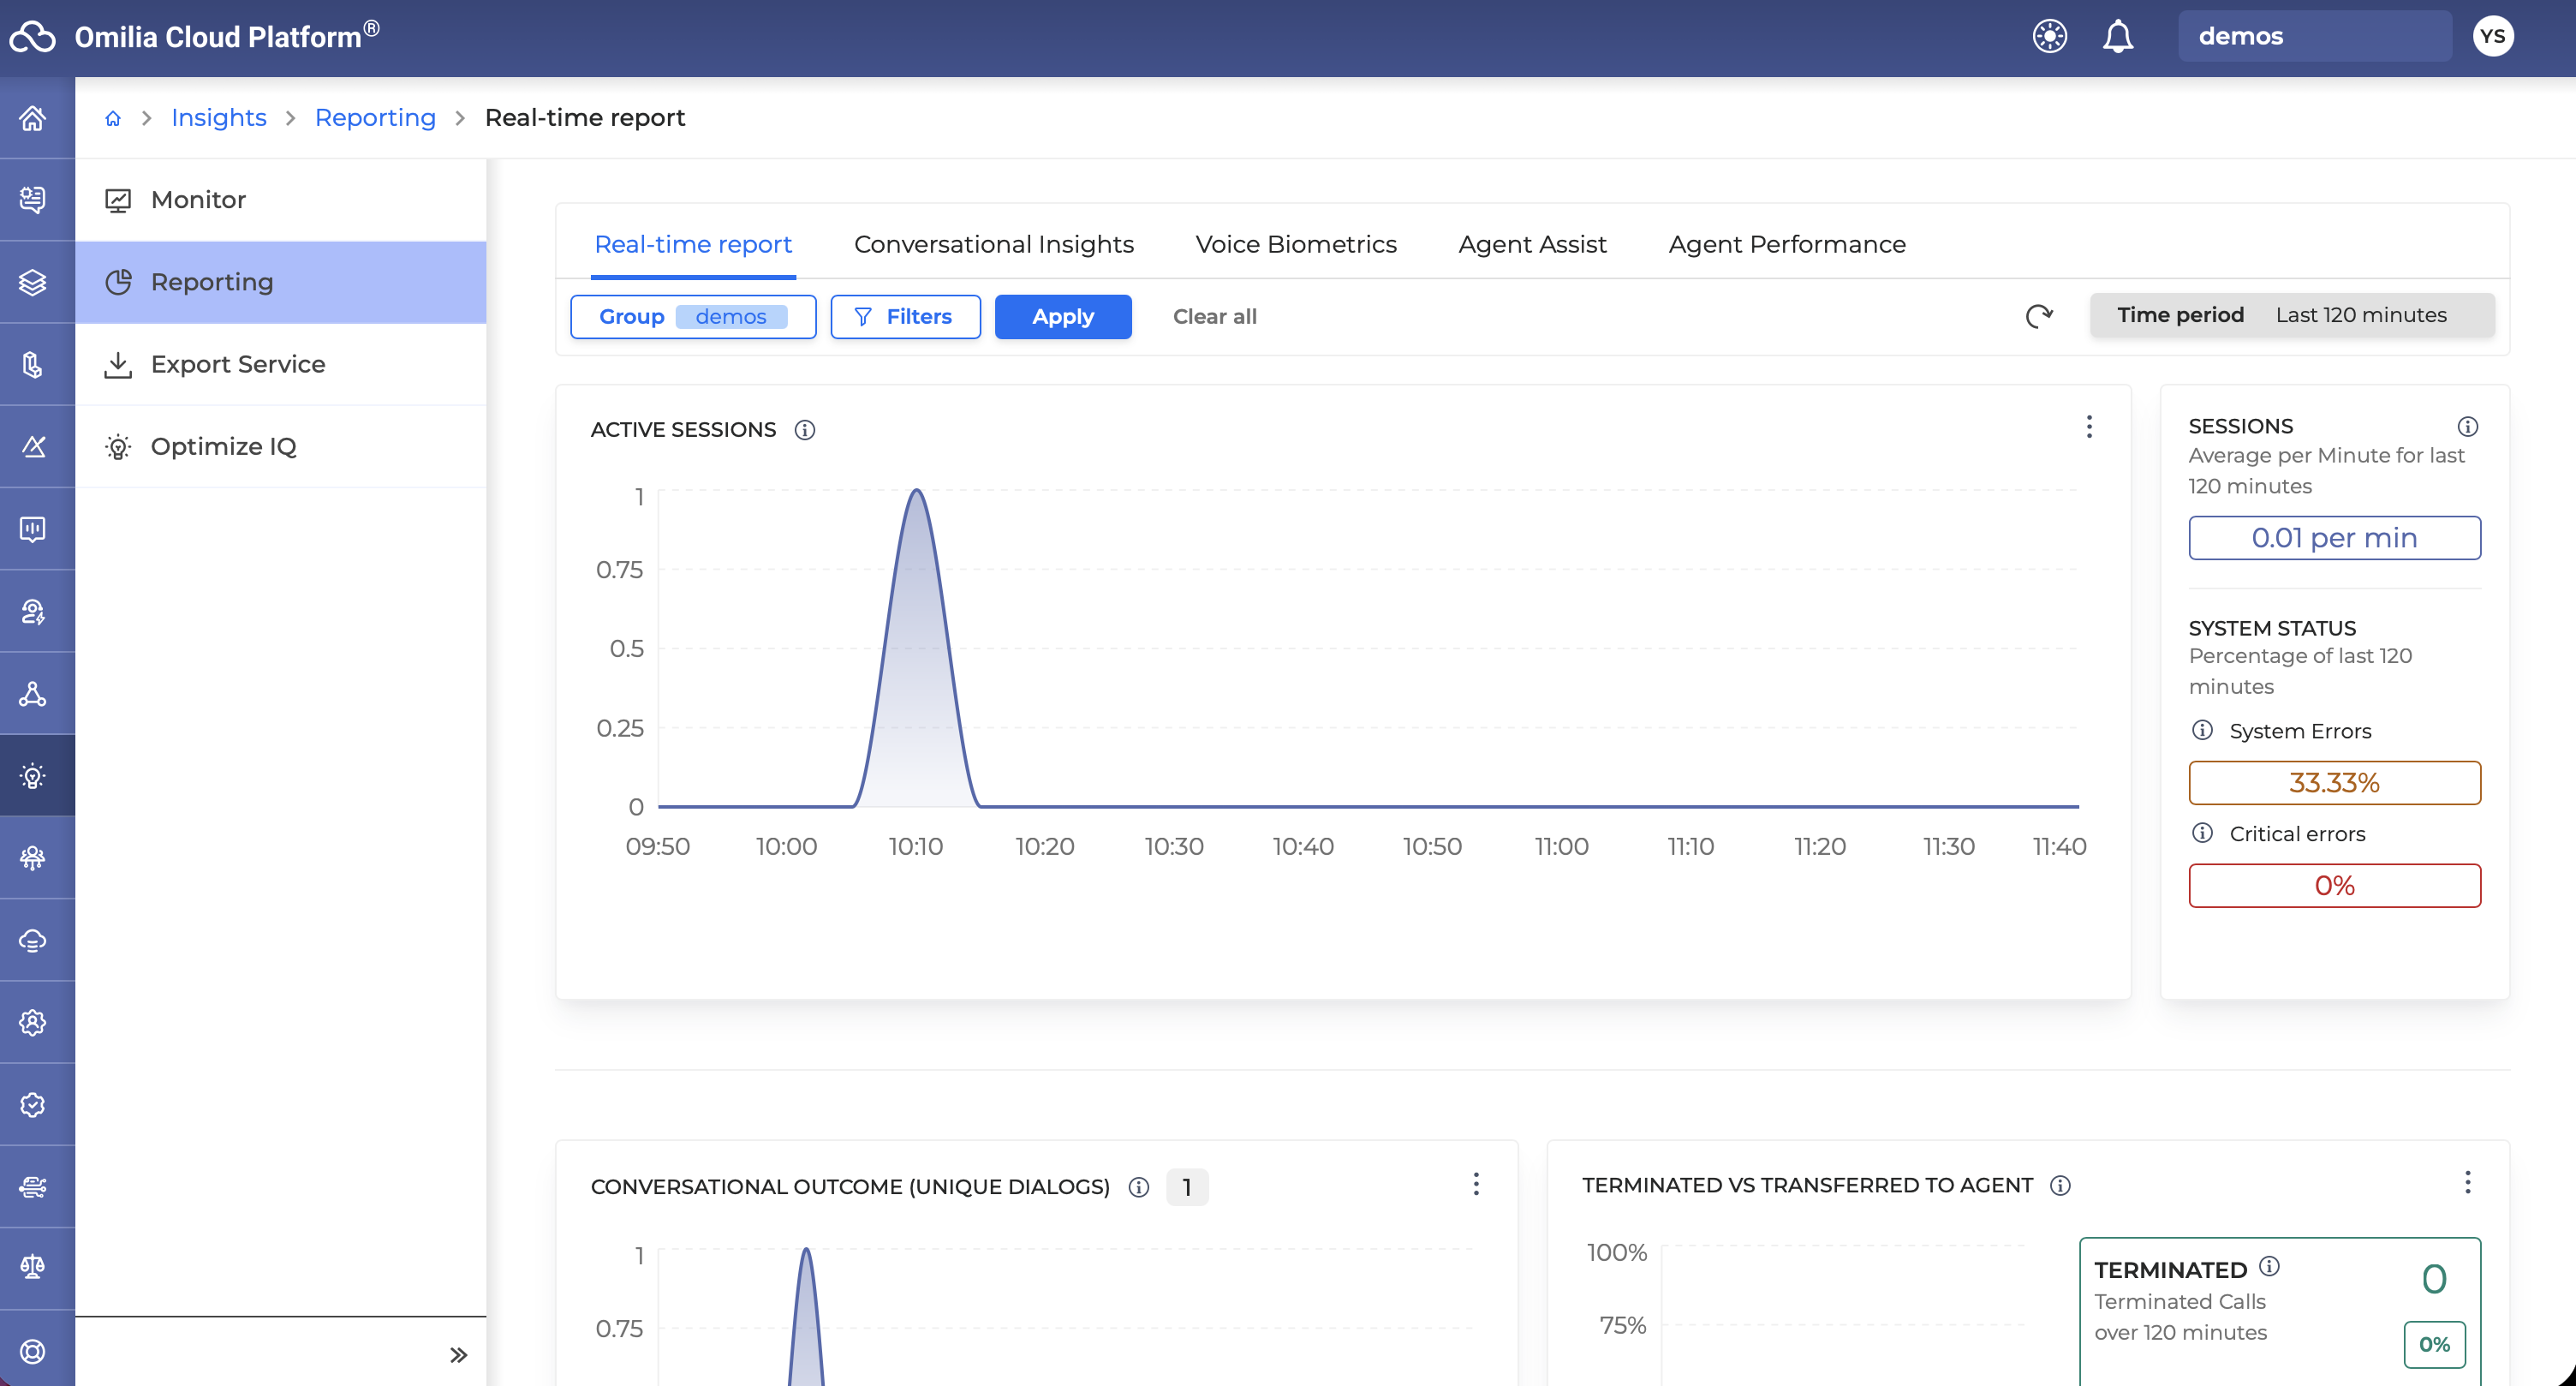Show info for the Terminated card

point(2270,1267)
